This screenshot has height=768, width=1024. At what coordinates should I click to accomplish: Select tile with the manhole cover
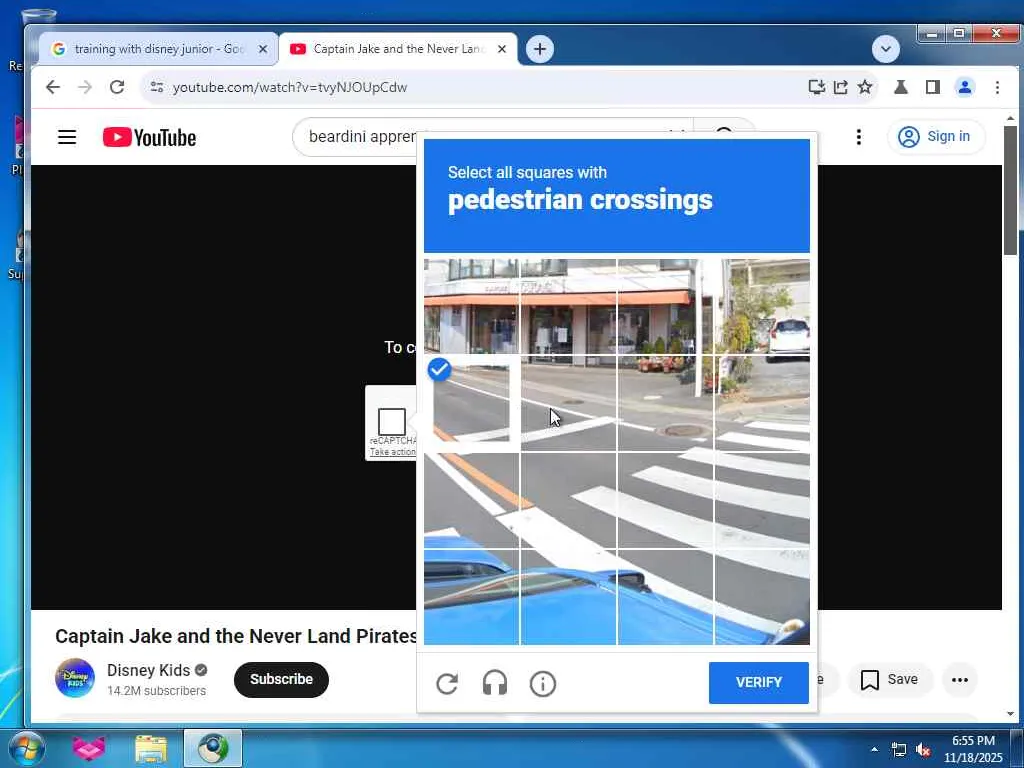[665, 404]
